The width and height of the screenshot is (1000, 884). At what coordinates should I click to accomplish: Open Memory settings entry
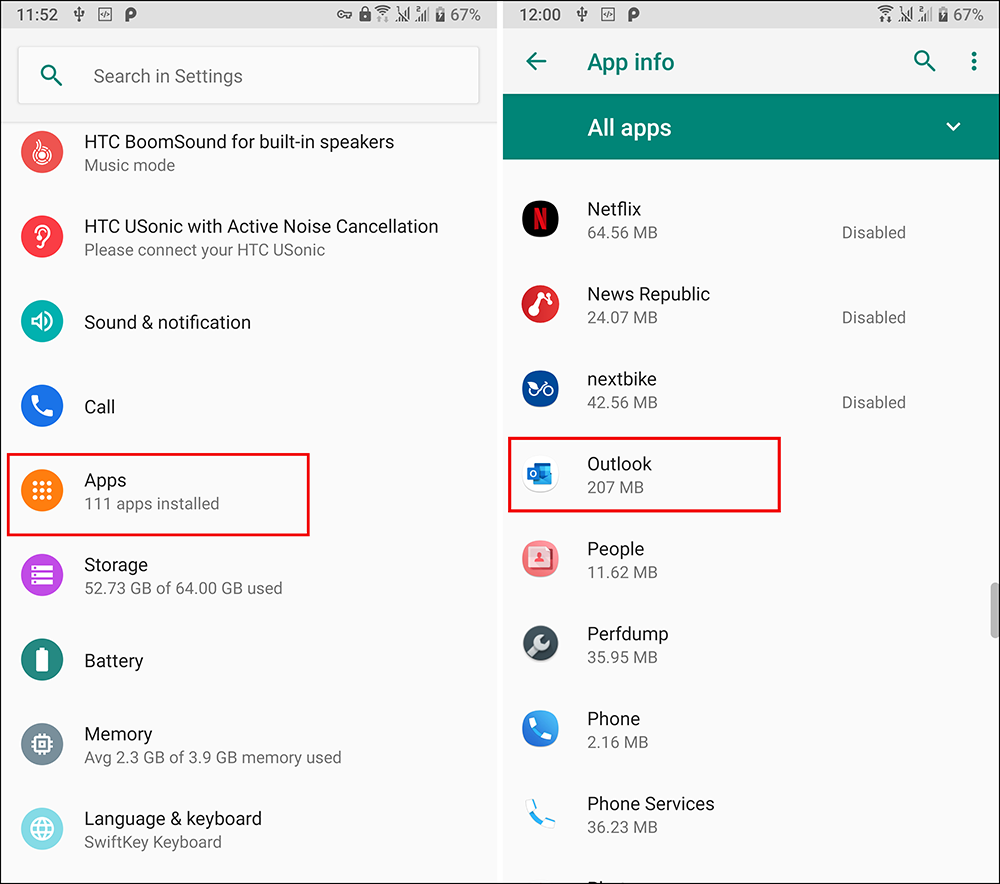point(249,744)
